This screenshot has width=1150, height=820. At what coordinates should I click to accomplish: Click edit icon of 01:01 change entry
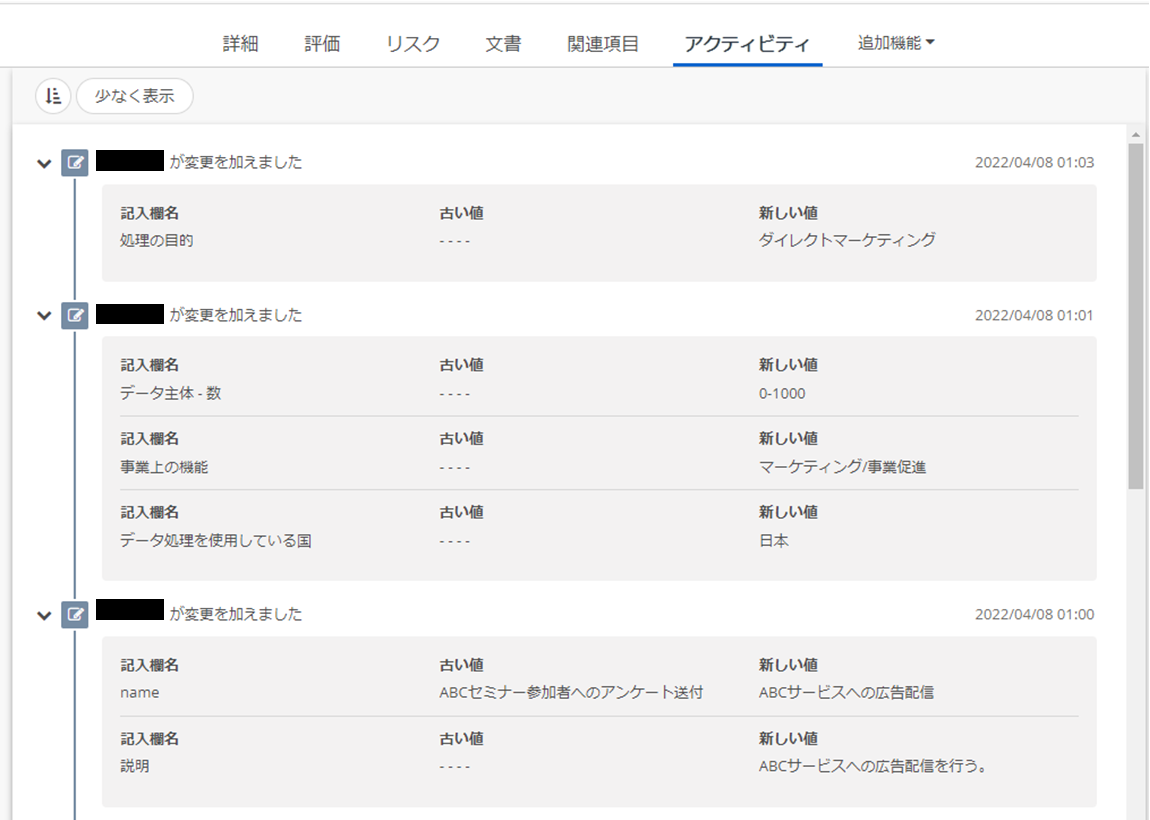click(x=75, y=315)
